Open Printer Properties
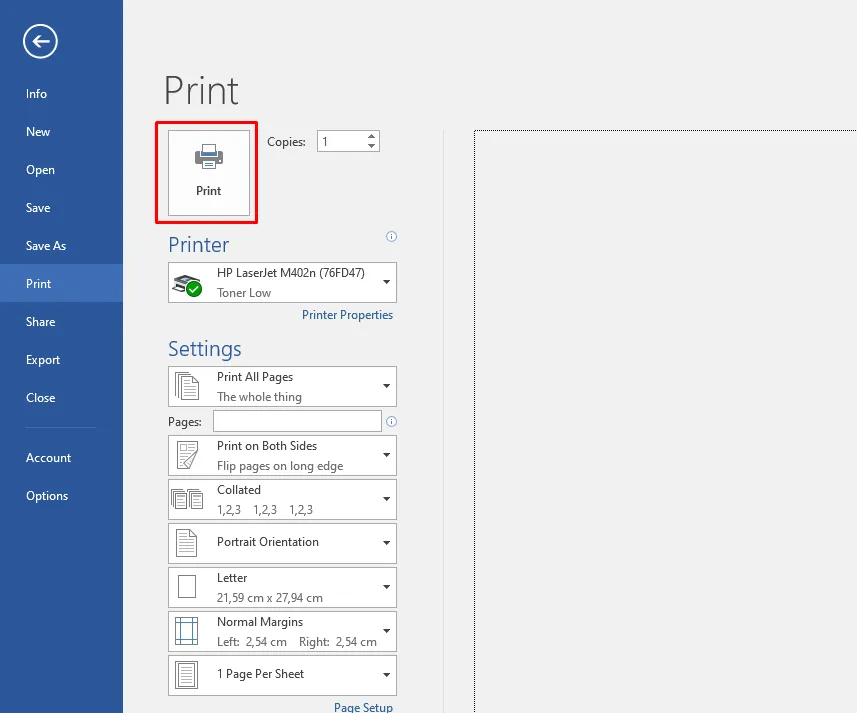 [x=347, y=314]
